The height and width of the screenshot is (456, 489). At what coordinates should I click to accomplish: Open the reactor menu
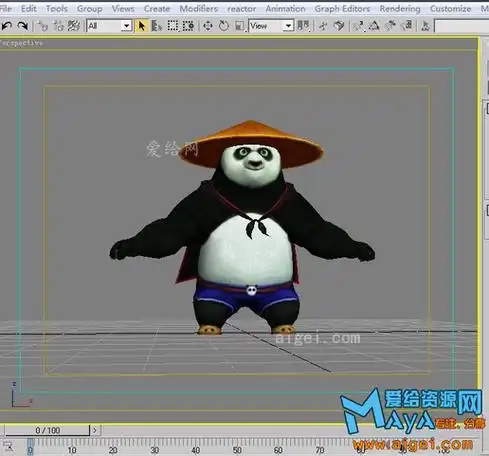pyautogui.click(x=242, y=9)
